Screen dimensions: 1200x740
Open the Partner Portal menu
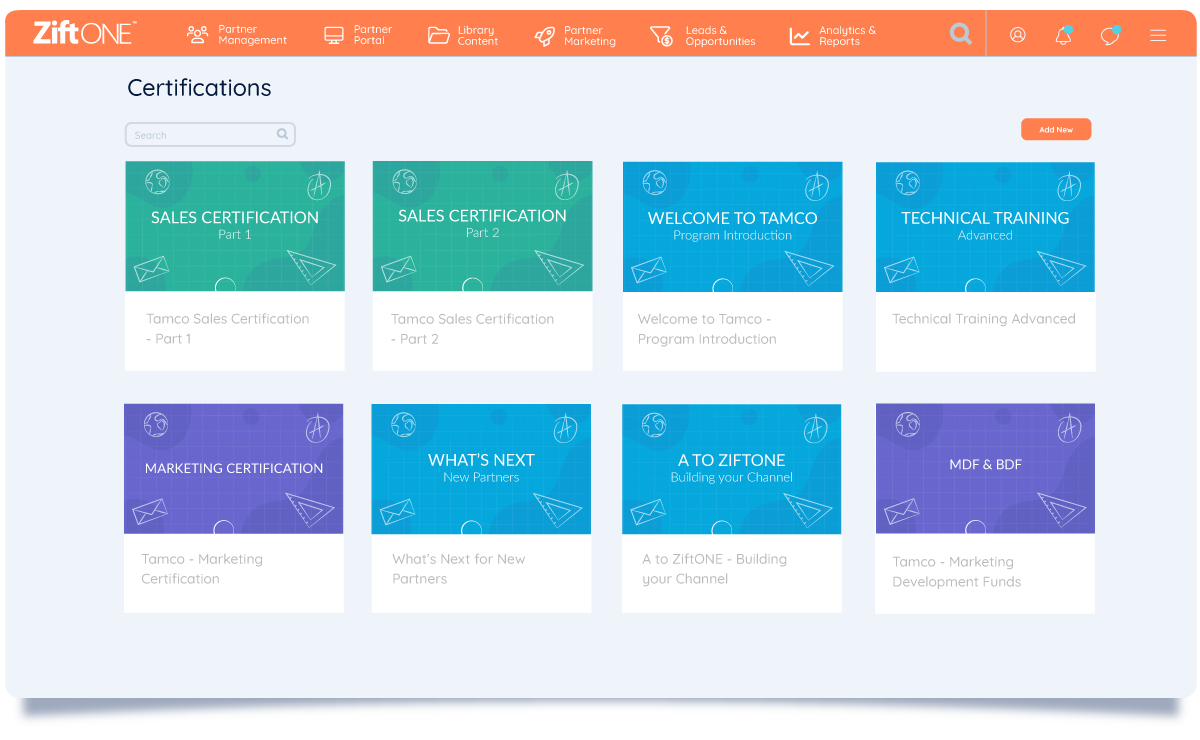click(x=358, y=36)
